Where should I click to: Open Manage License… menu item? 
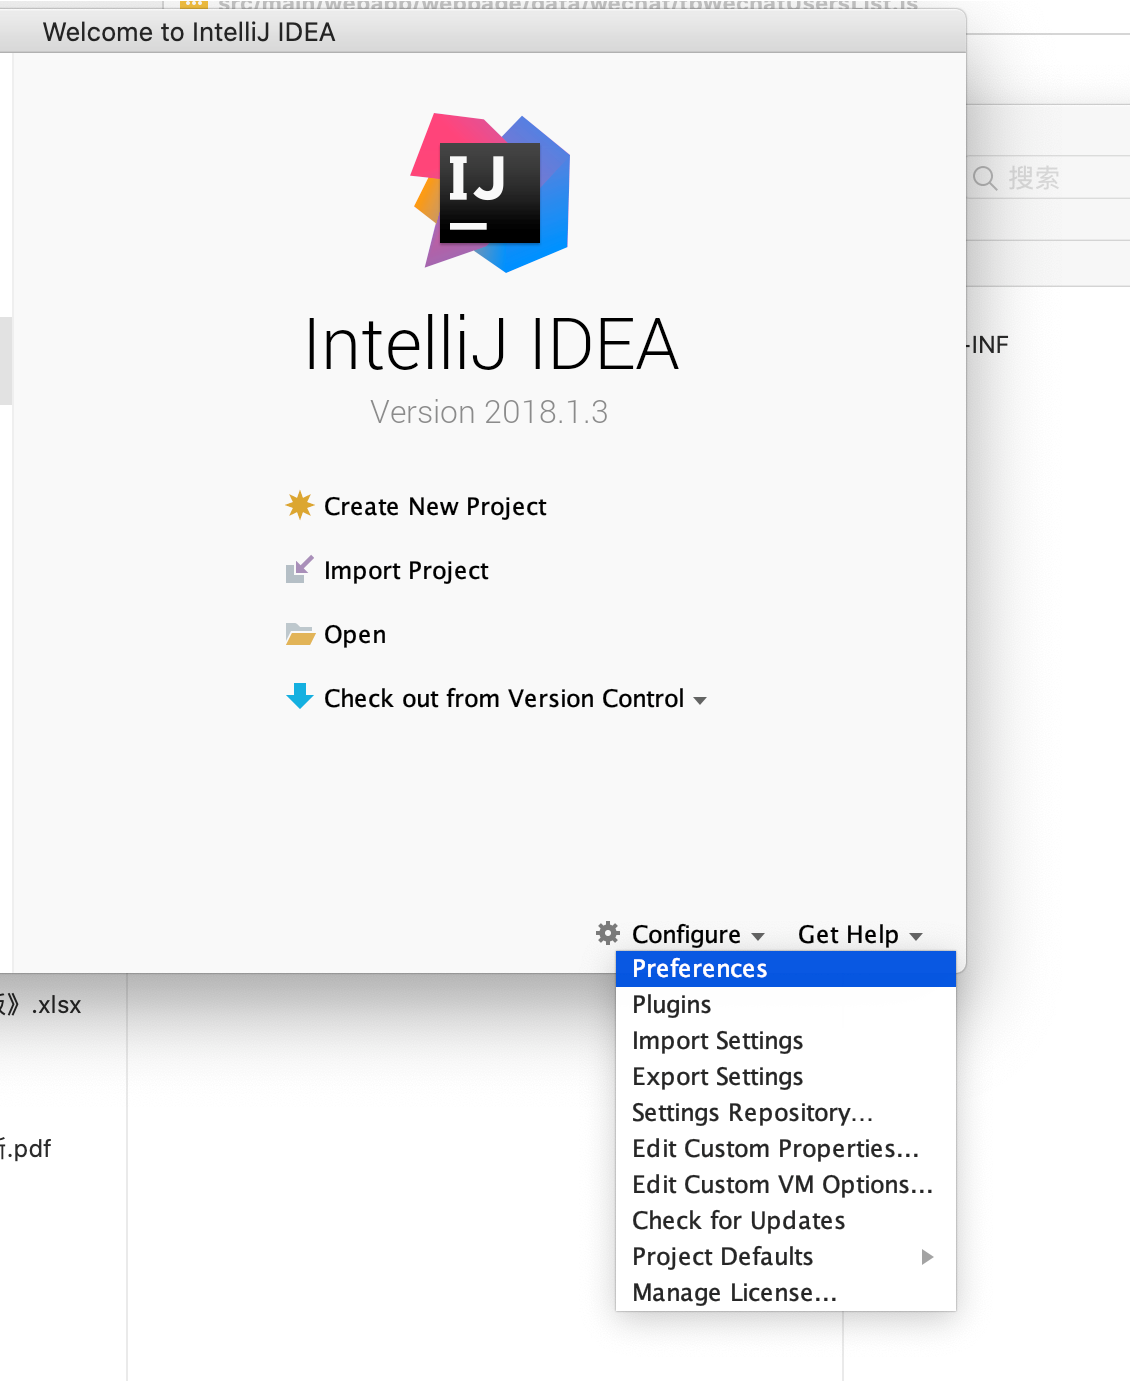coord(786,1293)
